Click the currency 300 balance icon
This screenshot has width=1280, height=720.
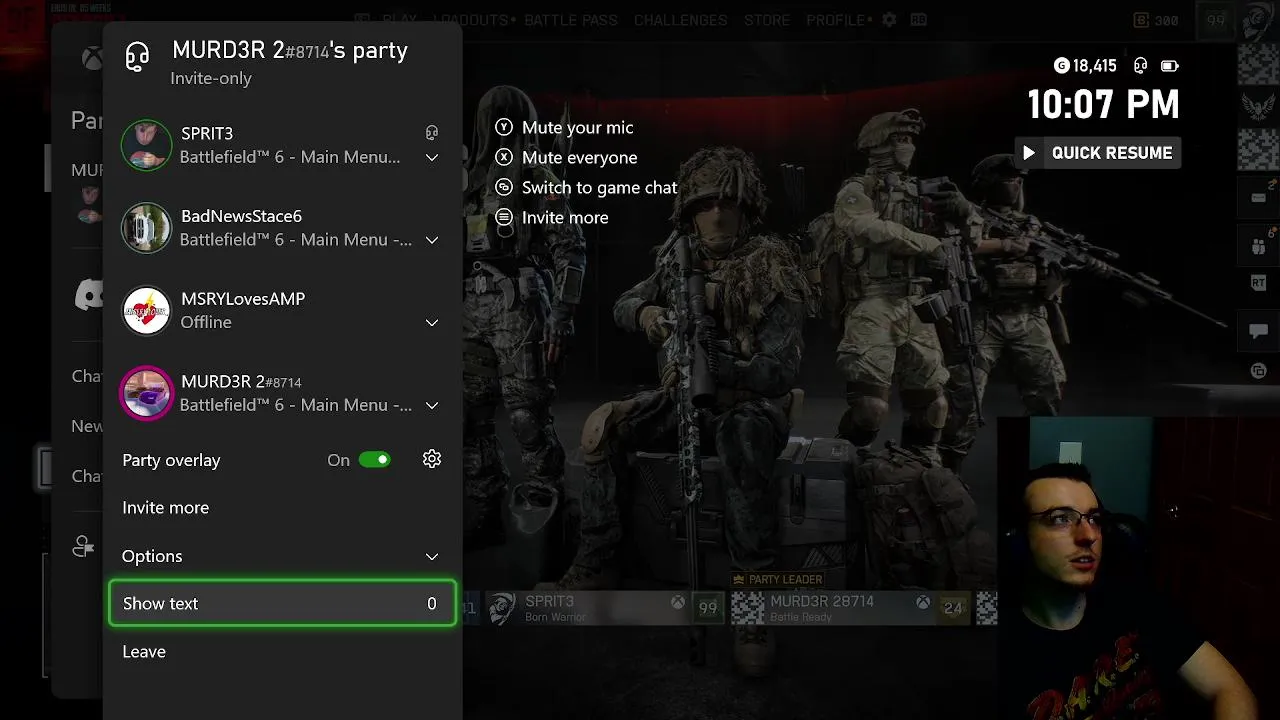(1142, 20)
